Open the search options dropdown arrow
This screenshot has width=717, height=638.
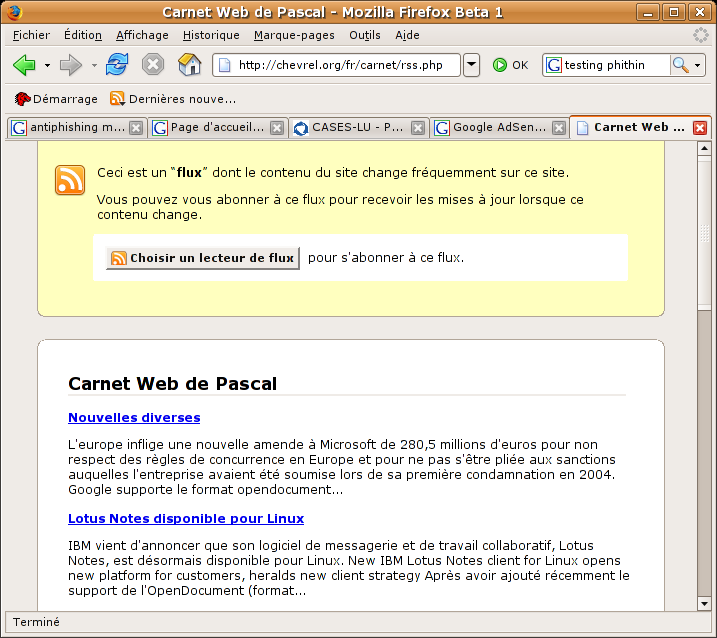point(697,65)
